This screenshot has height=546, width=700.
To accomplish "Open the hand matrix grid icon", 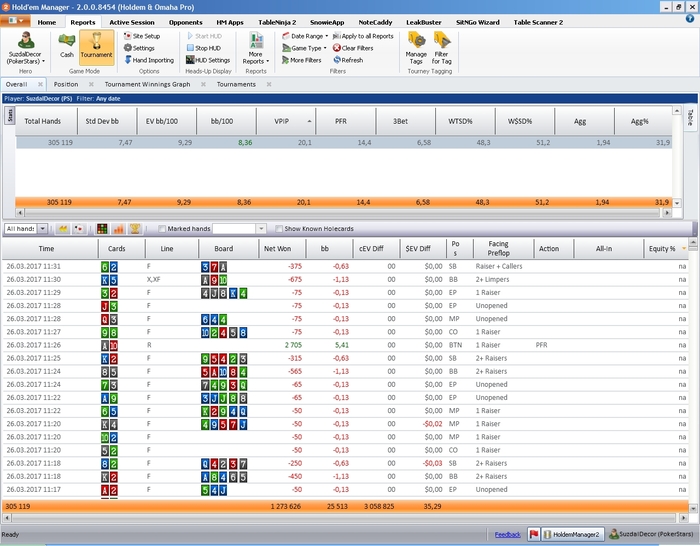I will (x=102, y=229).
